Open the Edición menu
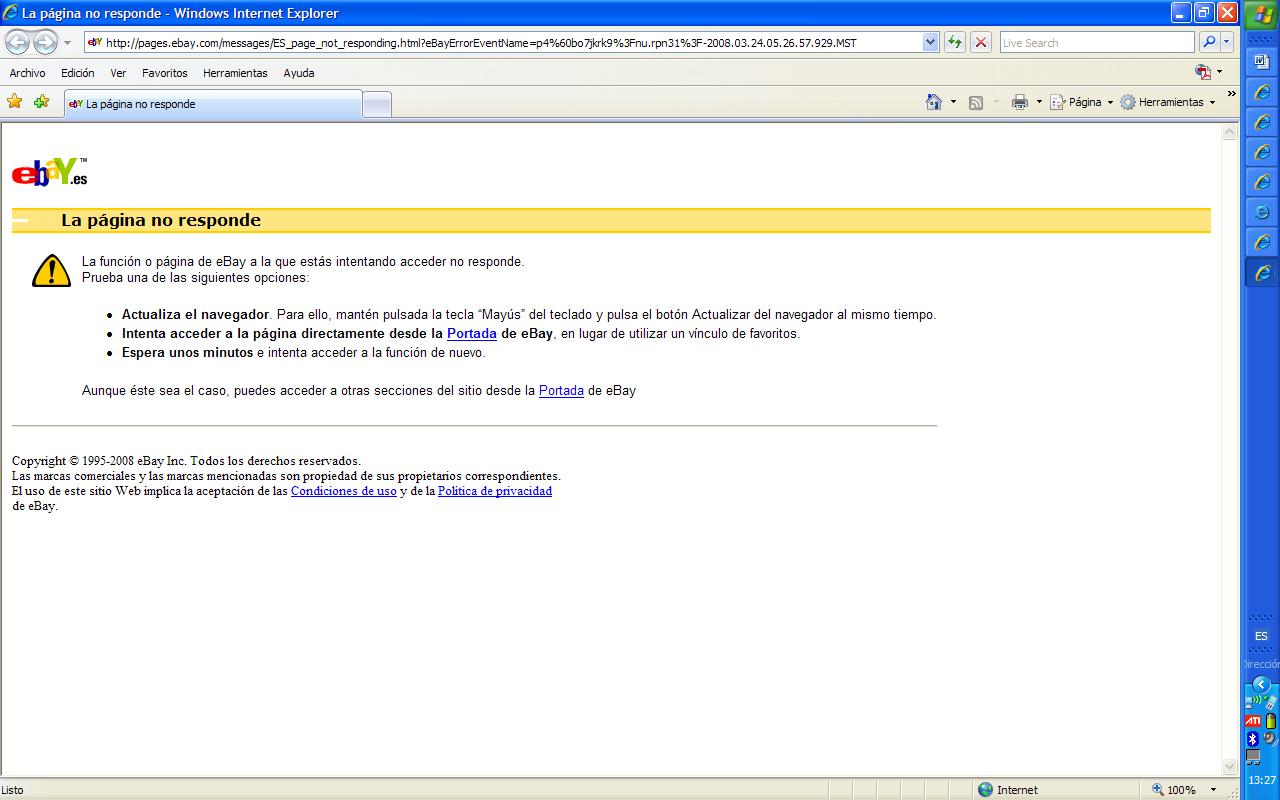Screen dimensions: 1280x800 pyautogui.click(x=77, y=73)
